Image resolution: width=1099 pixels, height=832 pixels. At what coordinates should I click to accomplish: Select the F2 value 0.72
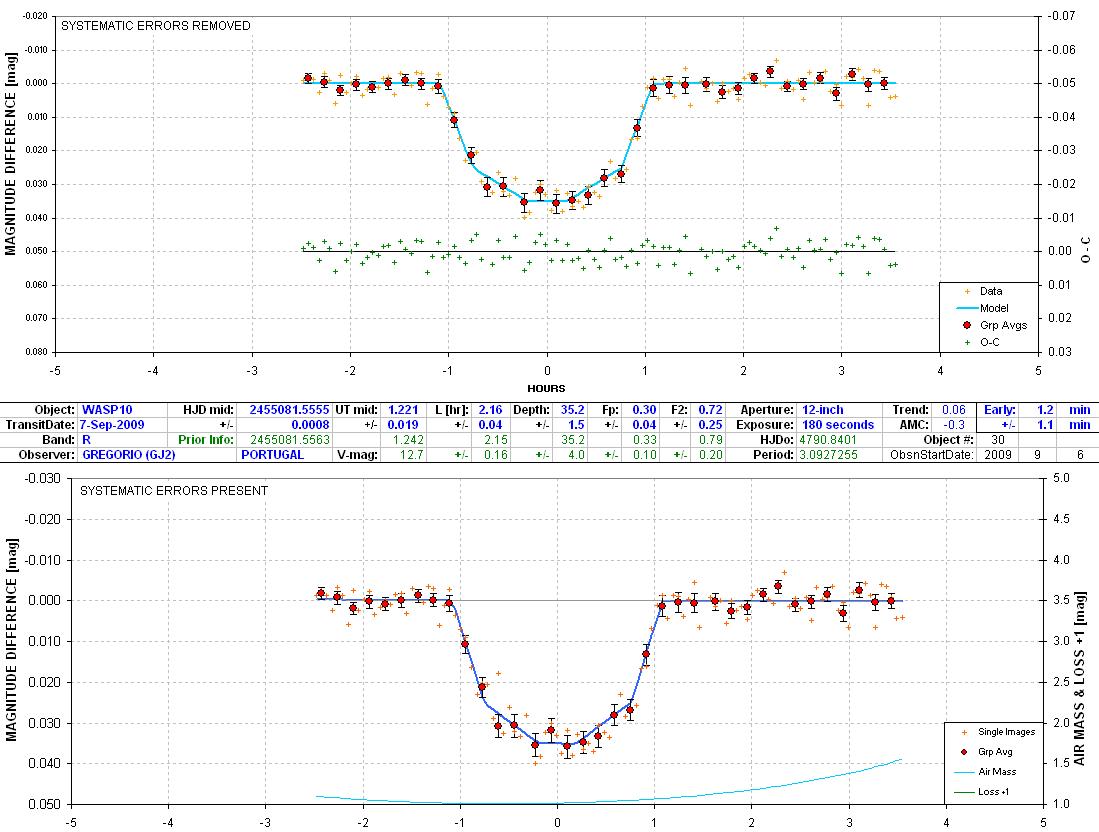[x=711, y=410]
